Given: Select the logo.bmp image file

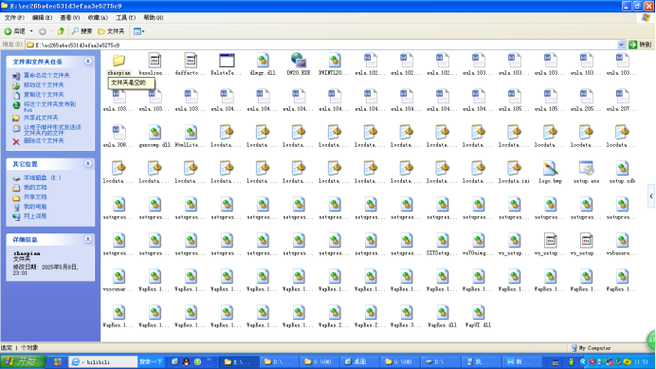Looking at the screenshot, I should coord(550,169).
